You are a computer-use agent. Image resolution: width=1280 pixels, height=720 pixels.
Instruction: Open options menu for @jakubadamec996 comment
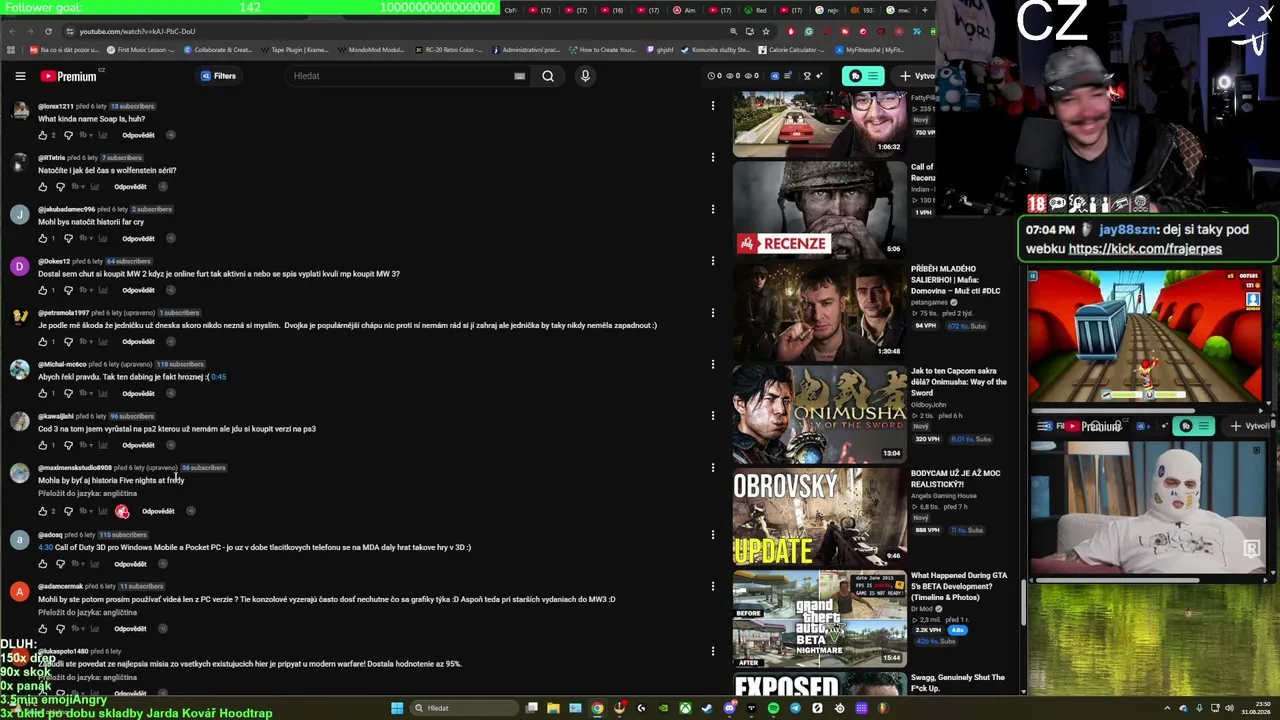(713, 209)
